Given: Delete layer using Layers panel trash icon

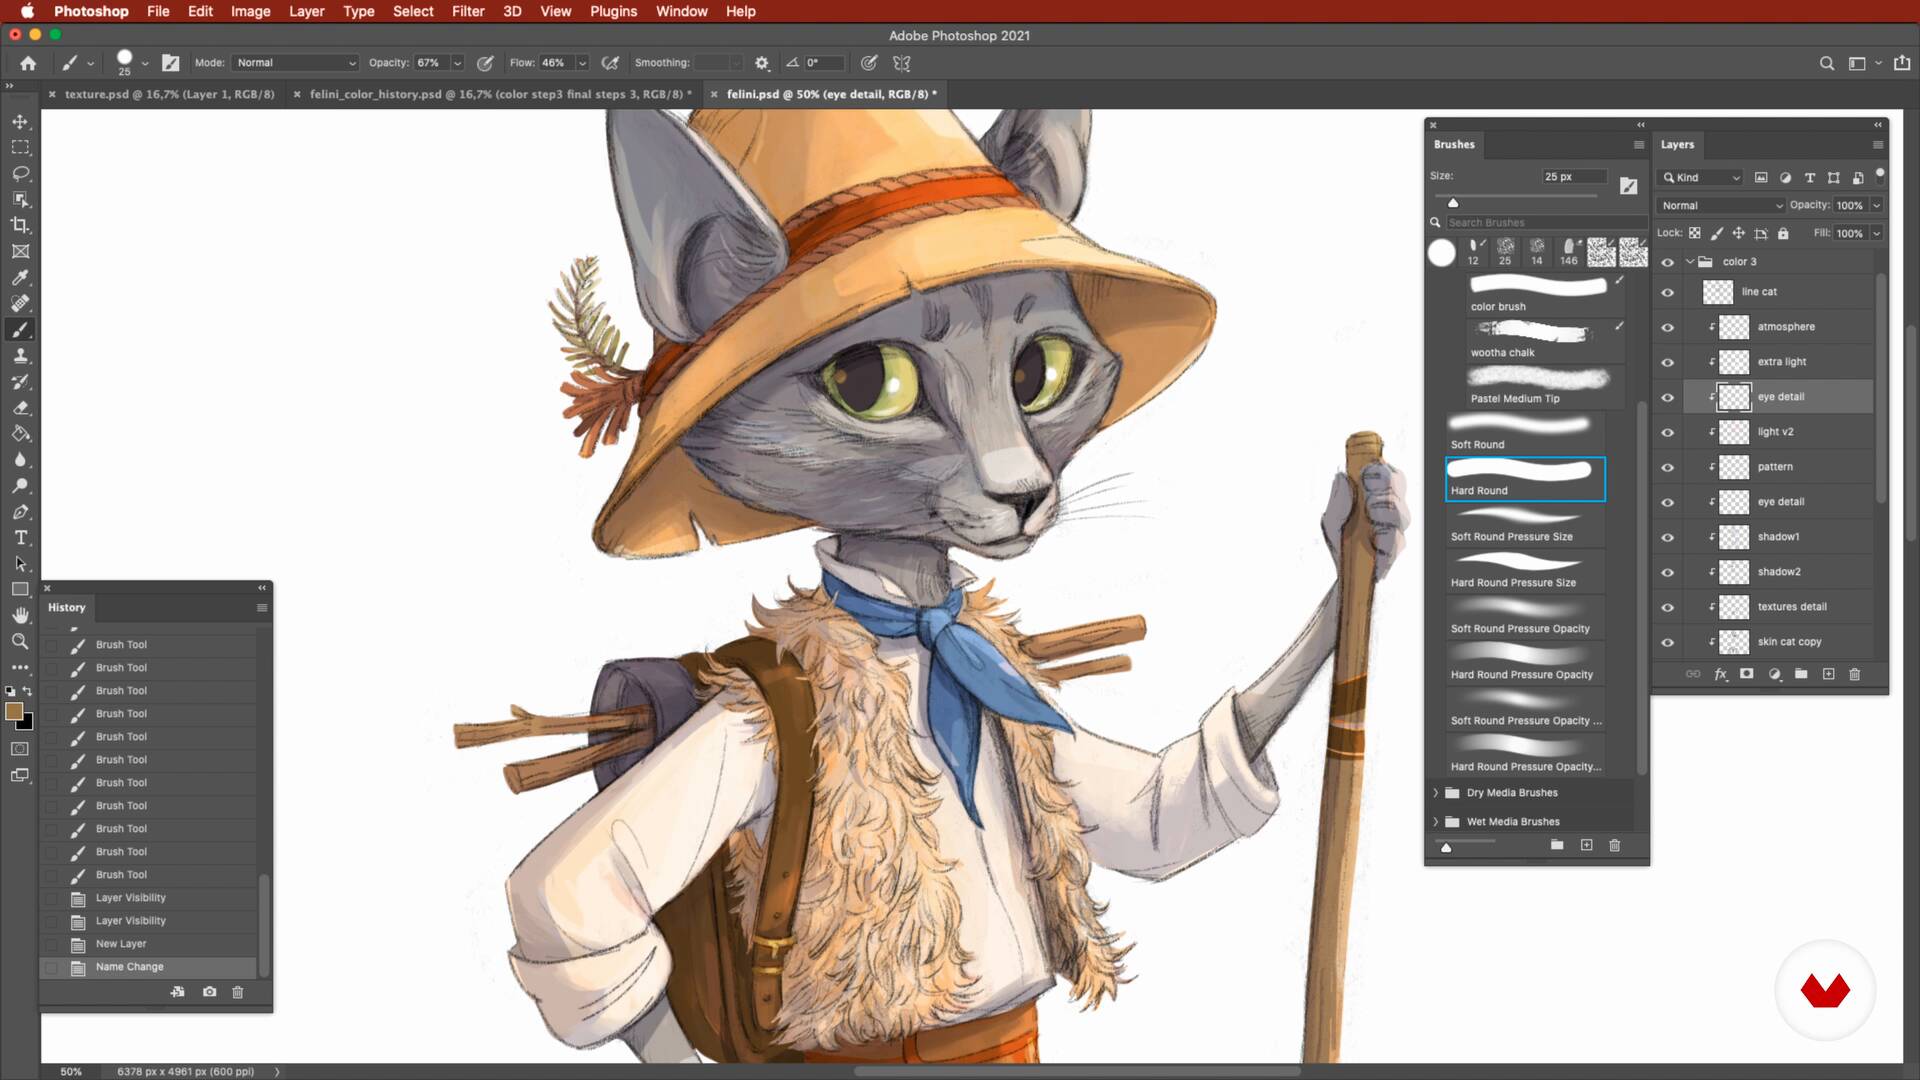Looking at the screenshot, I should [1855, 674].
